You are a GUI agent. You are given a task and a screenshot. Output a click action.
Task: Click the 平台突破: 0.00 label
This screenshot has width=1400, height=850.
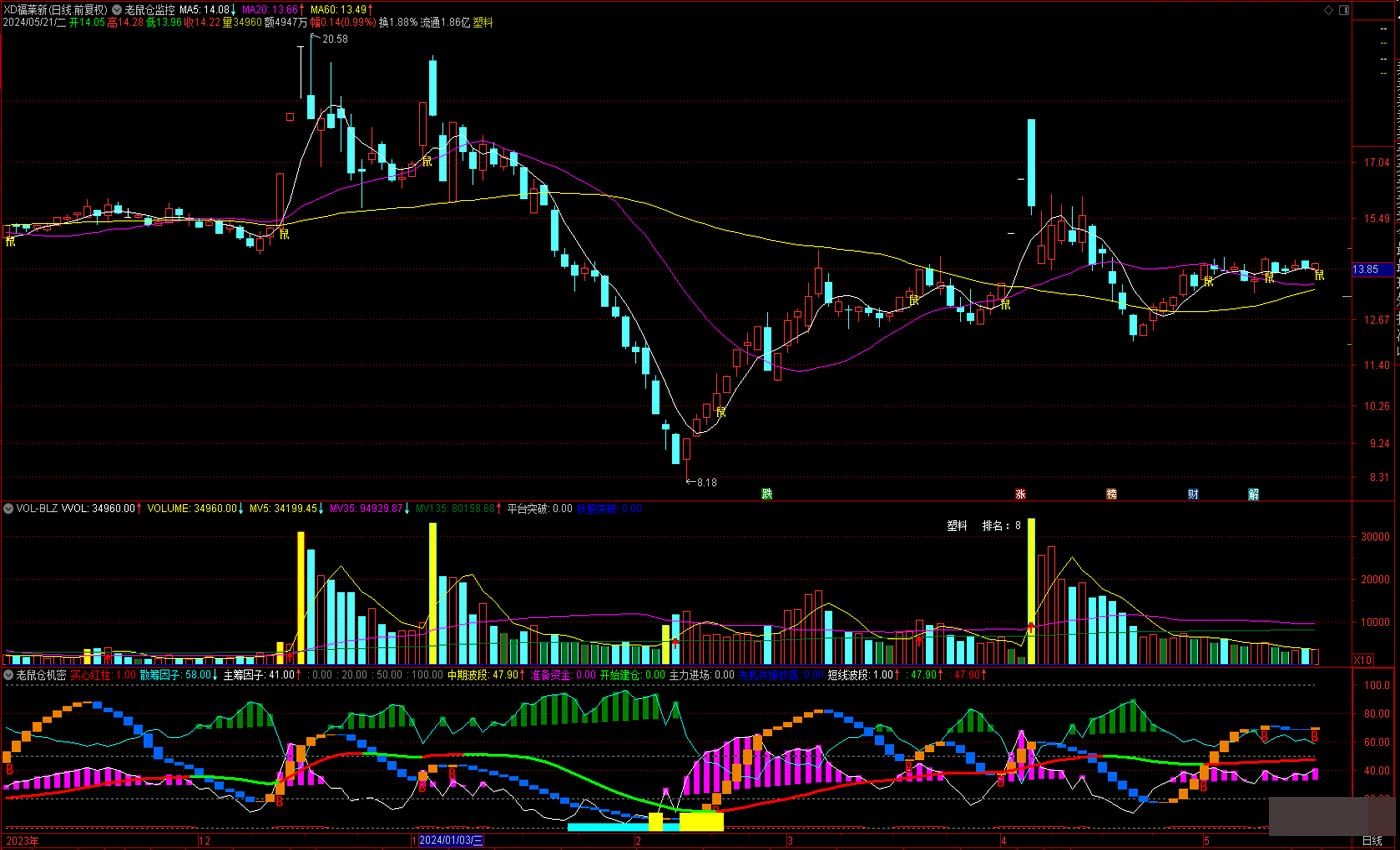540,508
